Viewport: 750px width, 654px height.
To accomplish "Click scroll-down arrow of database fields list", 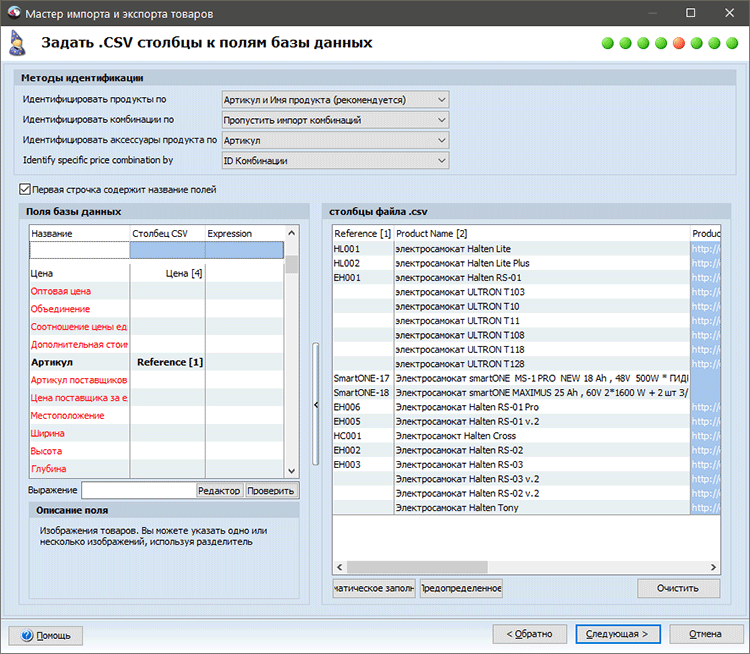I will click(292, 471).
